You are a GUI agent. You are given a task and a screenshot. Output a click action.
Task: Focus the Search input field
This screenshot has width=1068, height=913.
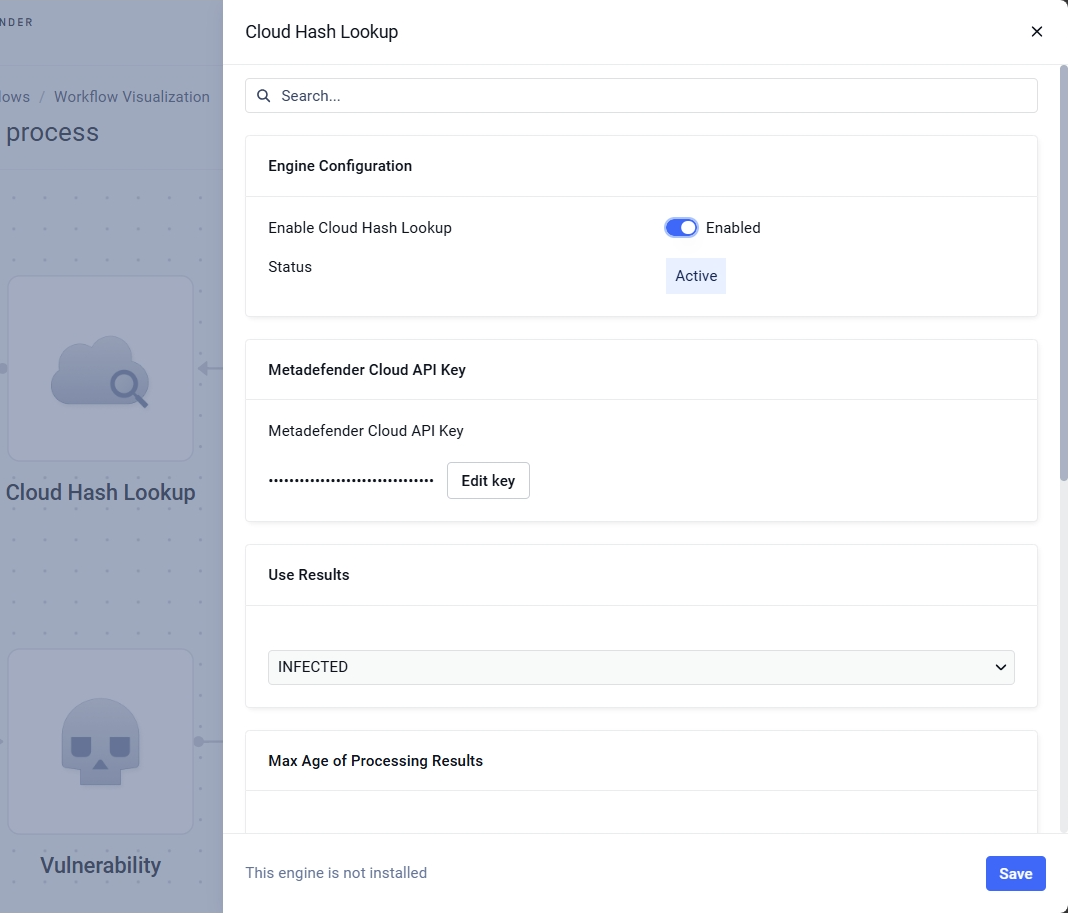641,95
